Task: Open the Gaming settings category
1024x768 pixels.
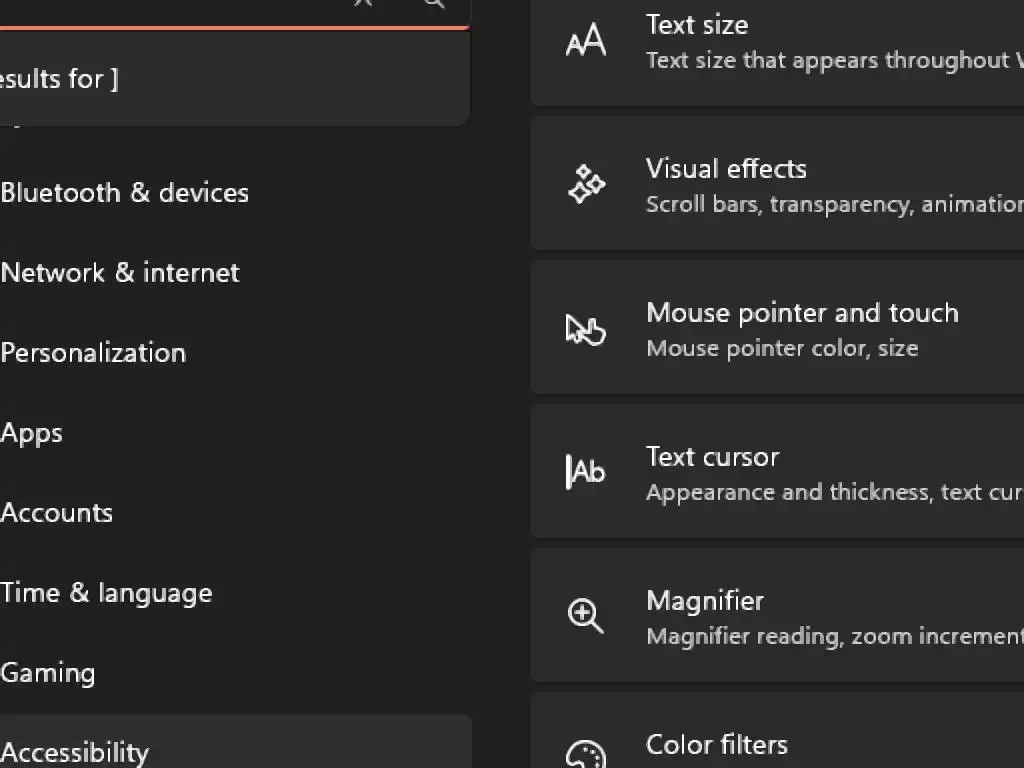Action: pos(48,673)
